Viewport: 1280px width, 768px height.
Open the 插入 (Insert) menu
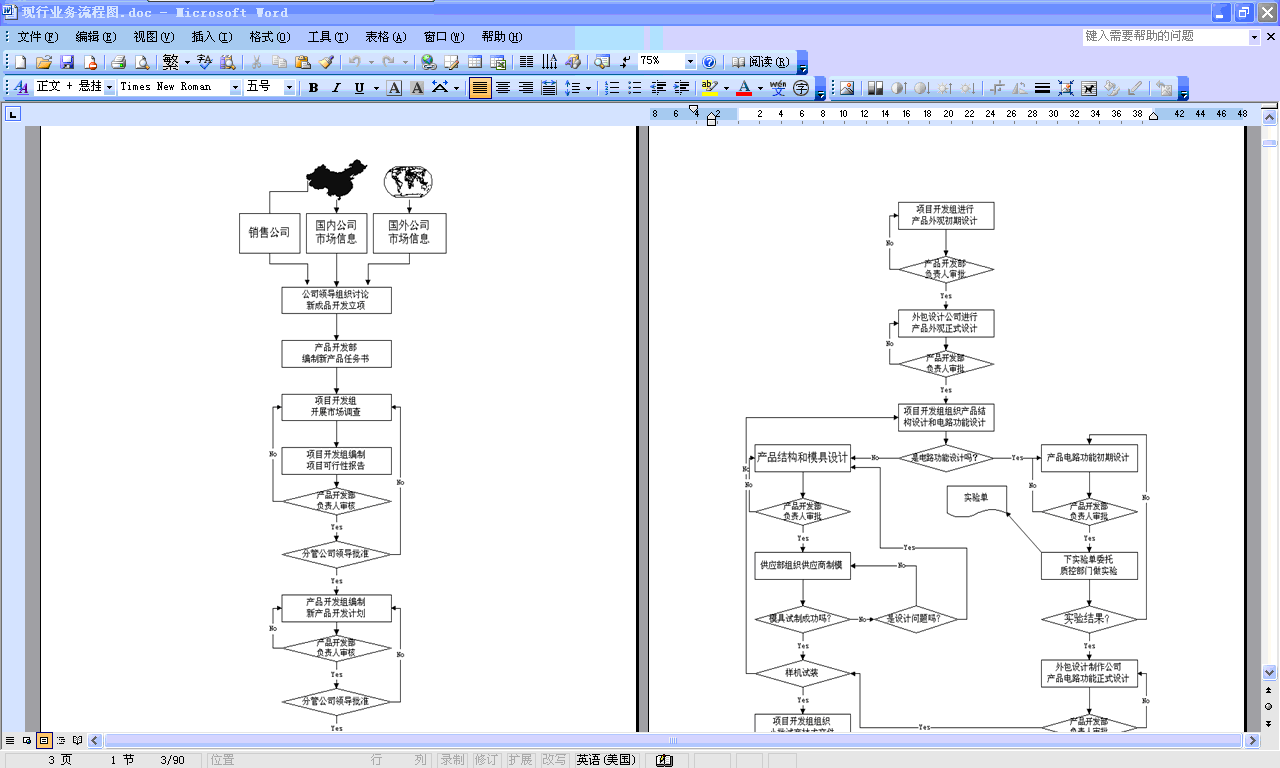(211, 37)
